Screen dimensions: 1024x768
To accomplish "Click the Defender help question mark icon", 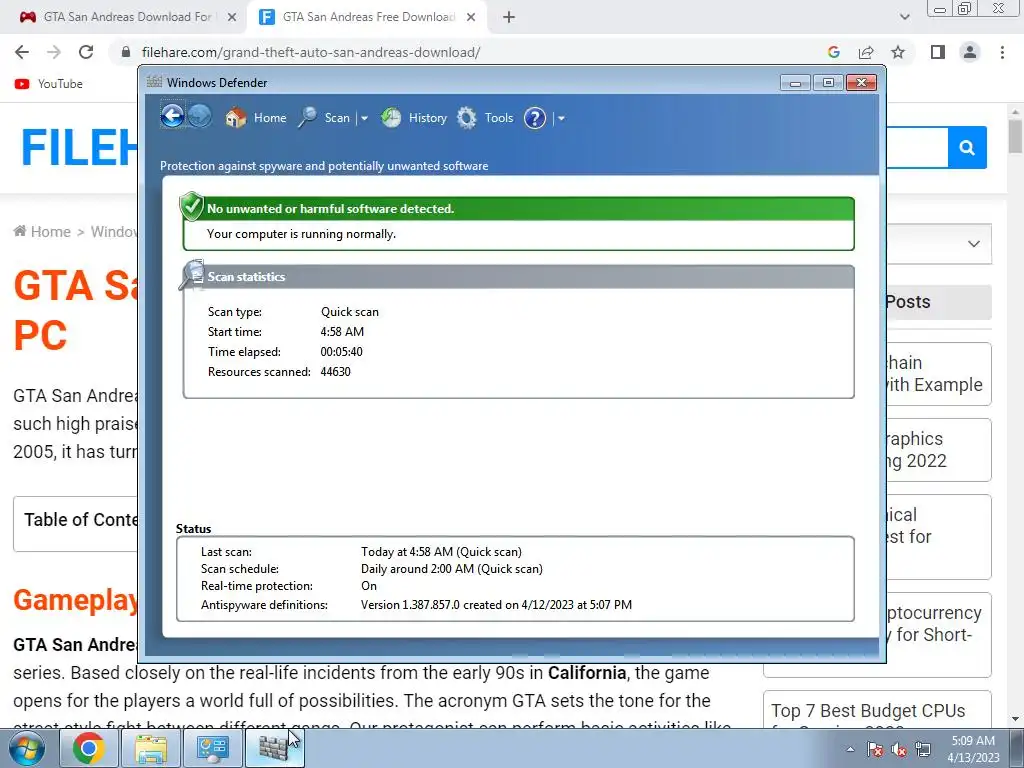I will 535,118.
